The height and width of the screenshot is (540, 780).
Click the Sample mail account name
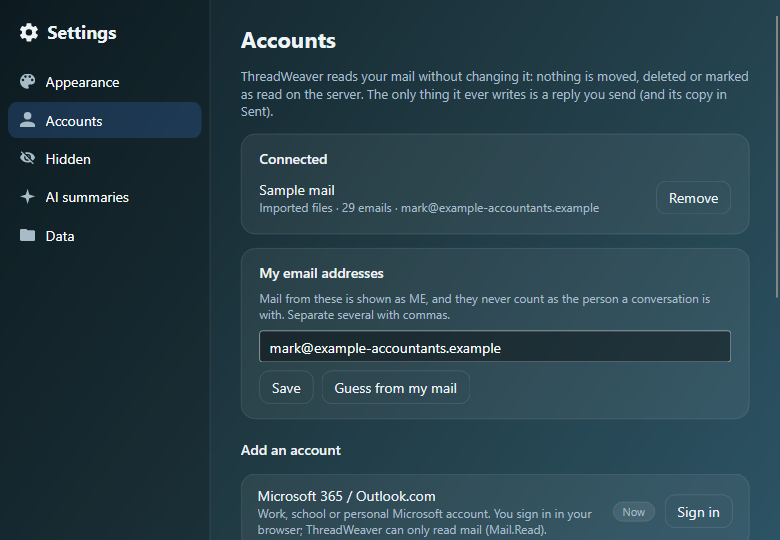point(296,190)
